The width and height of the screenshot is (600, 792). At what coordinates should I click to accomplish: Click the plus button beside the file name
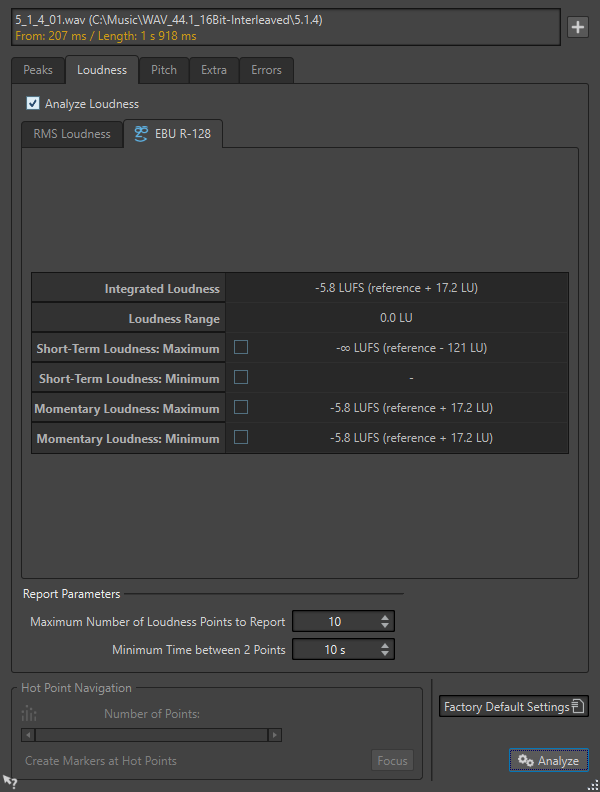point(578,28)
